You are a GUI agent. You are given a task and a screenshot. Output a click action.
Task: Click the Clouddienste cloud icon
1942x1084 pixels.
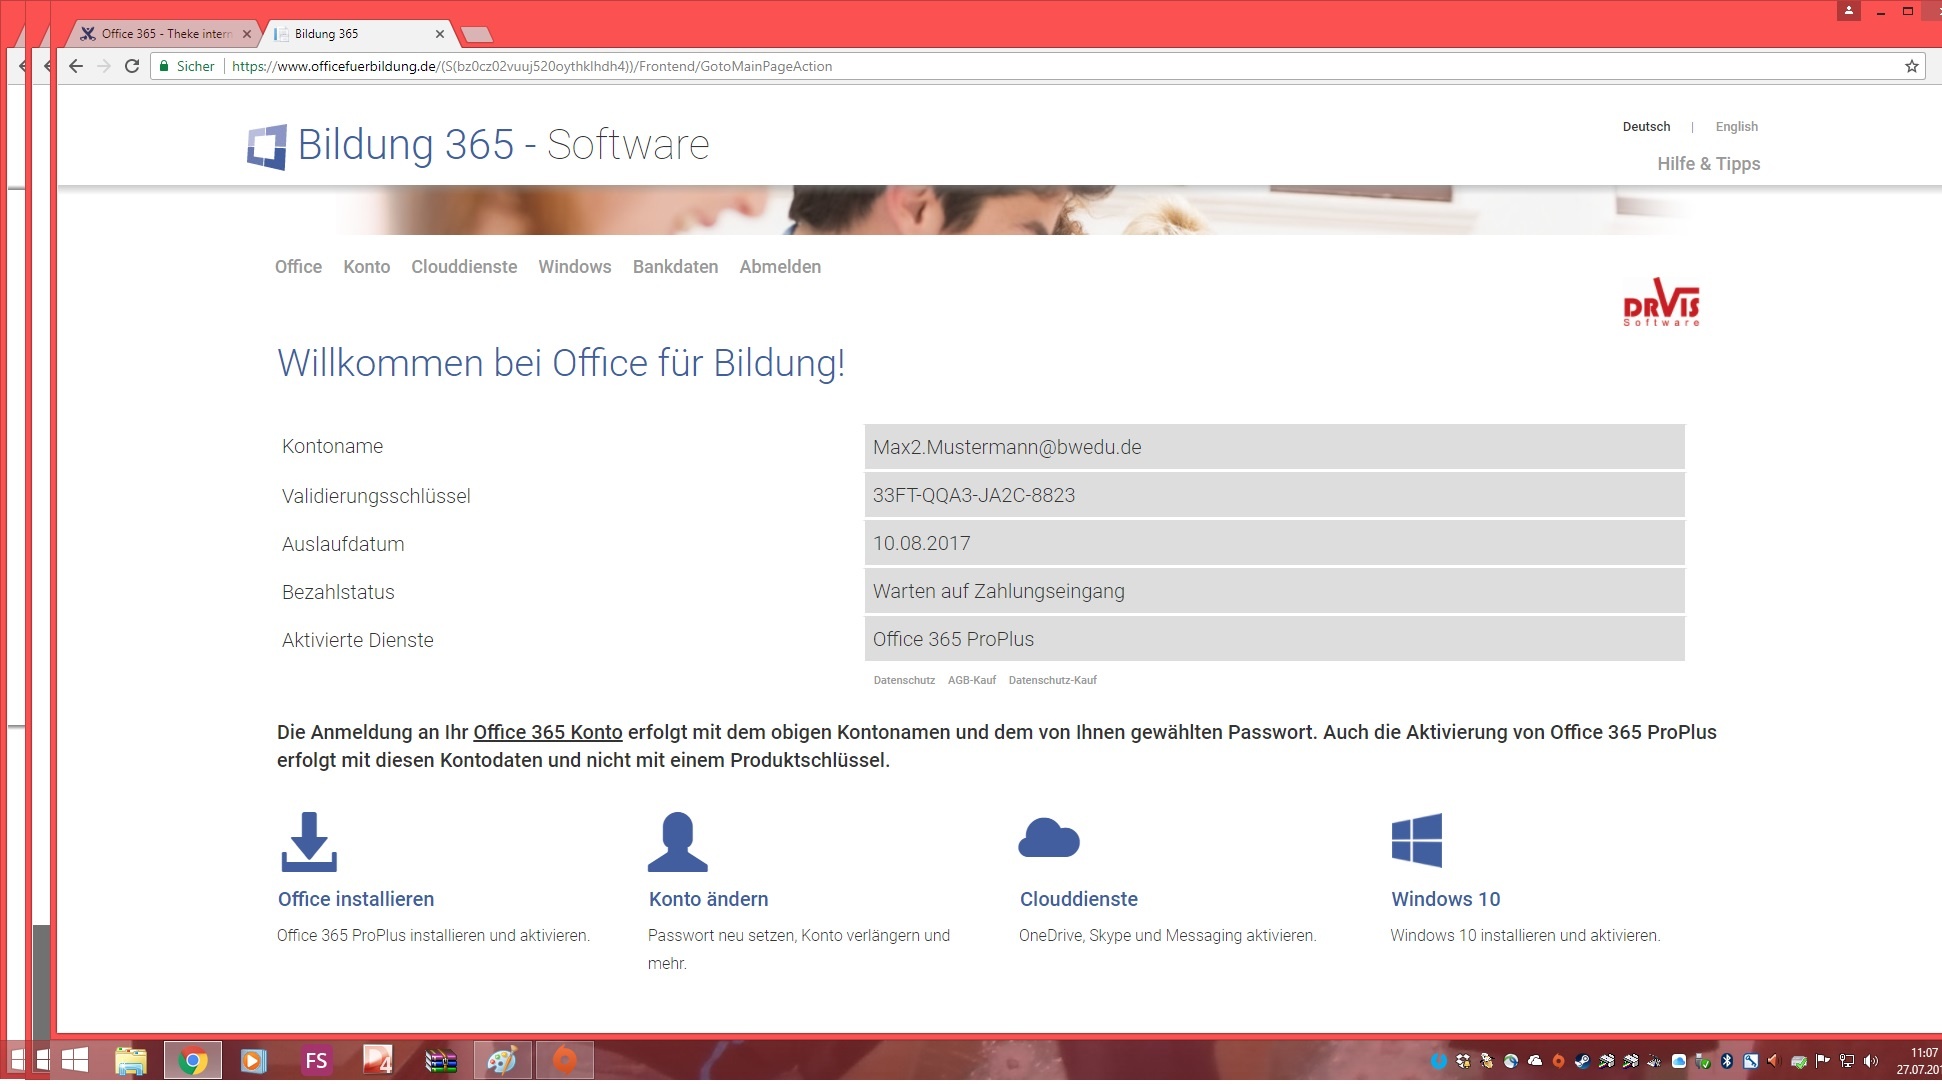pyautogui.click(x=1048, y=838)
